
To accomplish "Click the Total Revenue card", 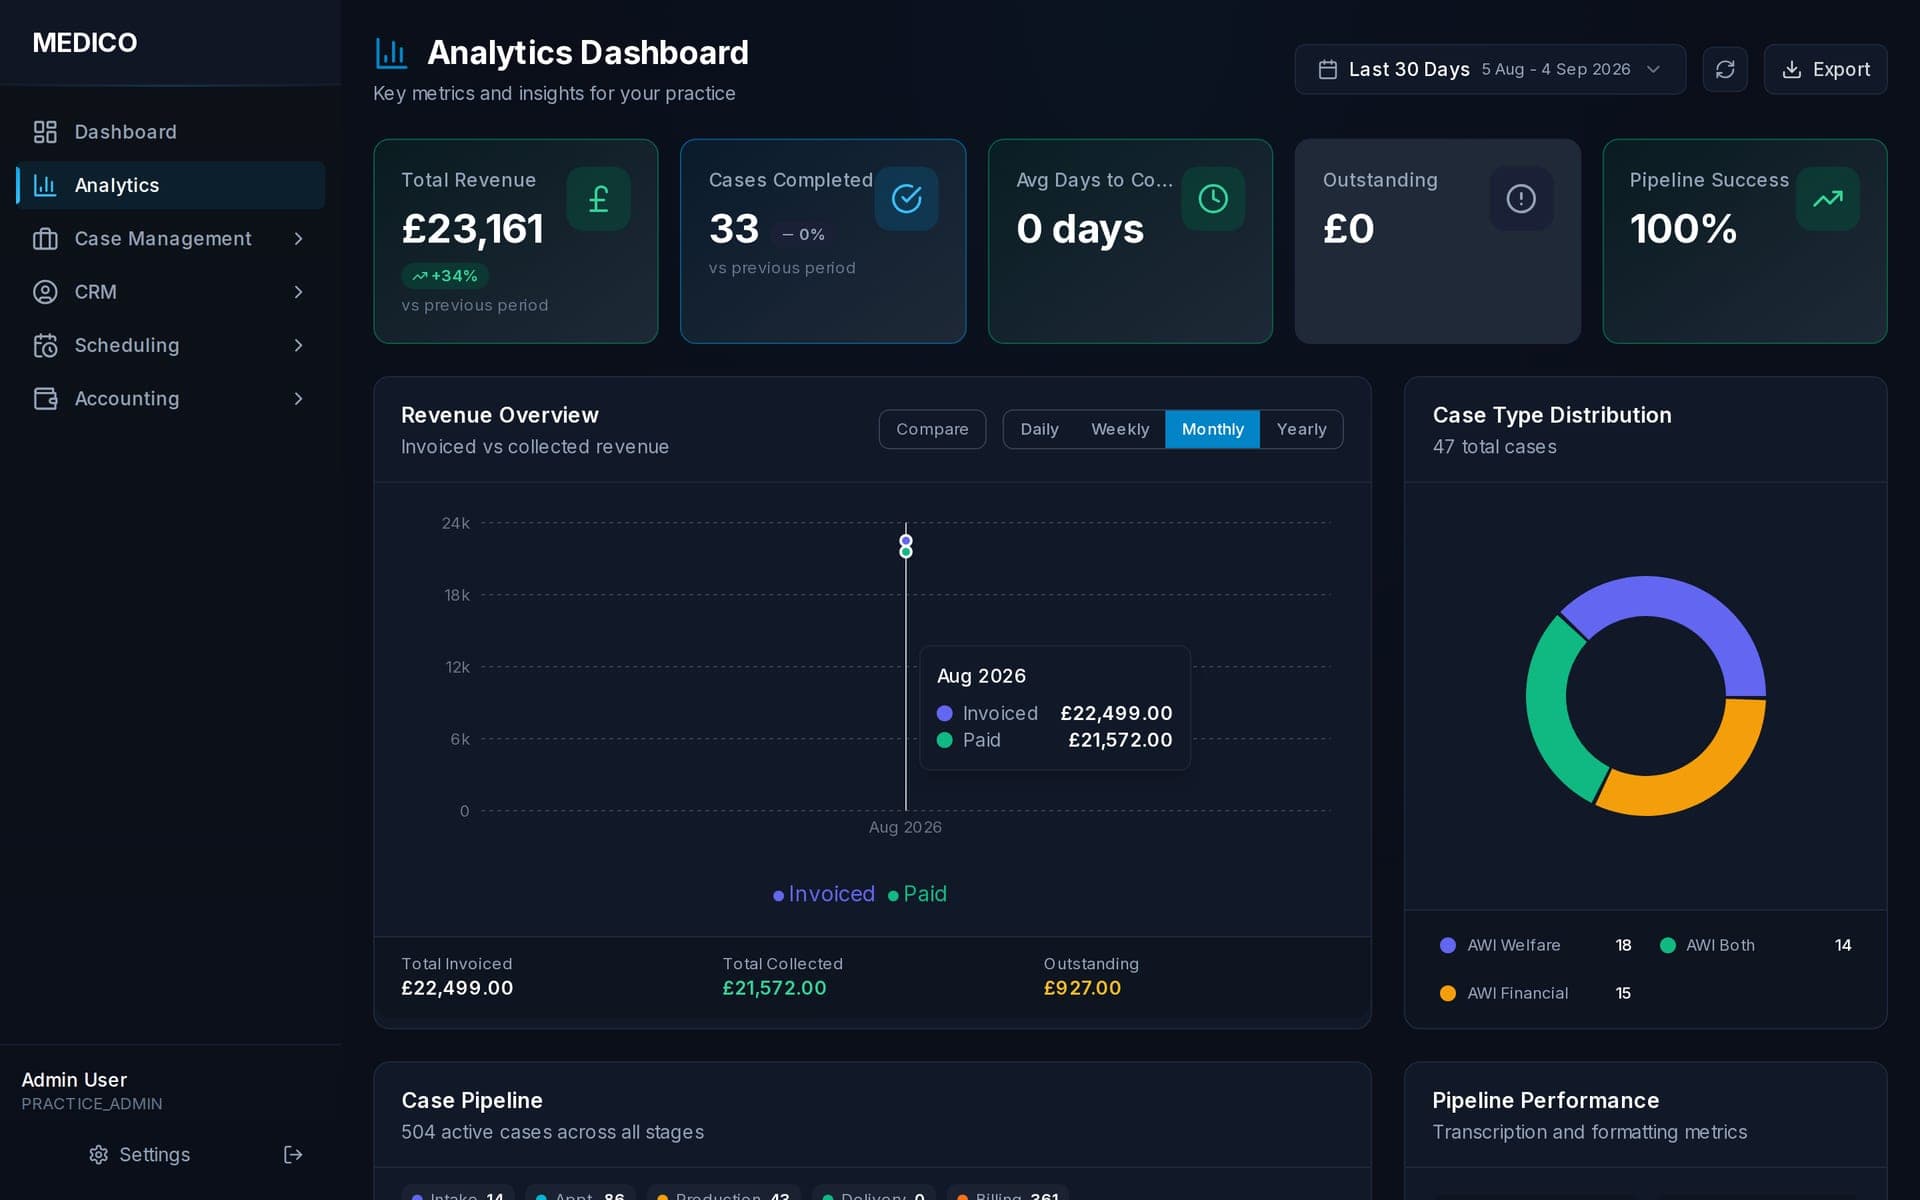I will 516,241.
